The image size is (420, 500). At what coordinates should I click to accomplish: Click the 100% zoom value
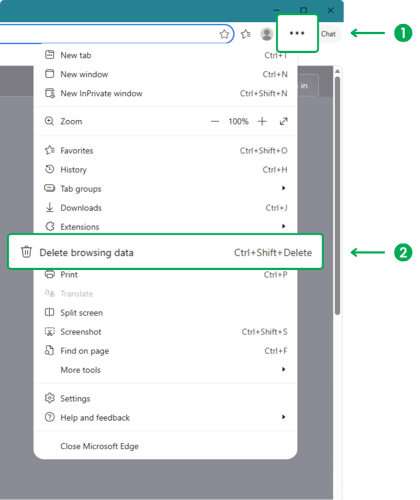[x=238, y=121]
